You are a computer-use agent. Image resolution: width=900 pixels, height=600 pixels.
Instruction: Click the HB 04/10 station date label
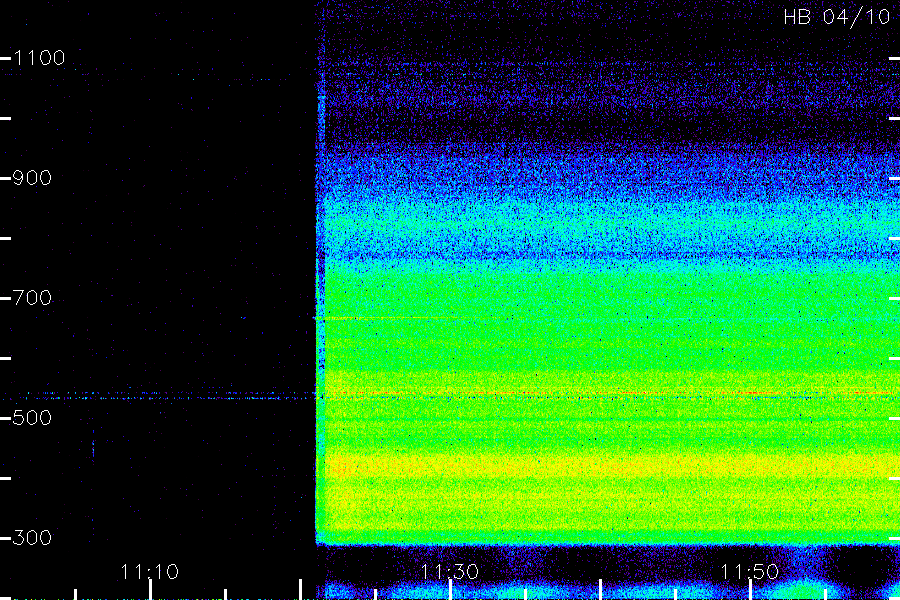pos(837,17)
